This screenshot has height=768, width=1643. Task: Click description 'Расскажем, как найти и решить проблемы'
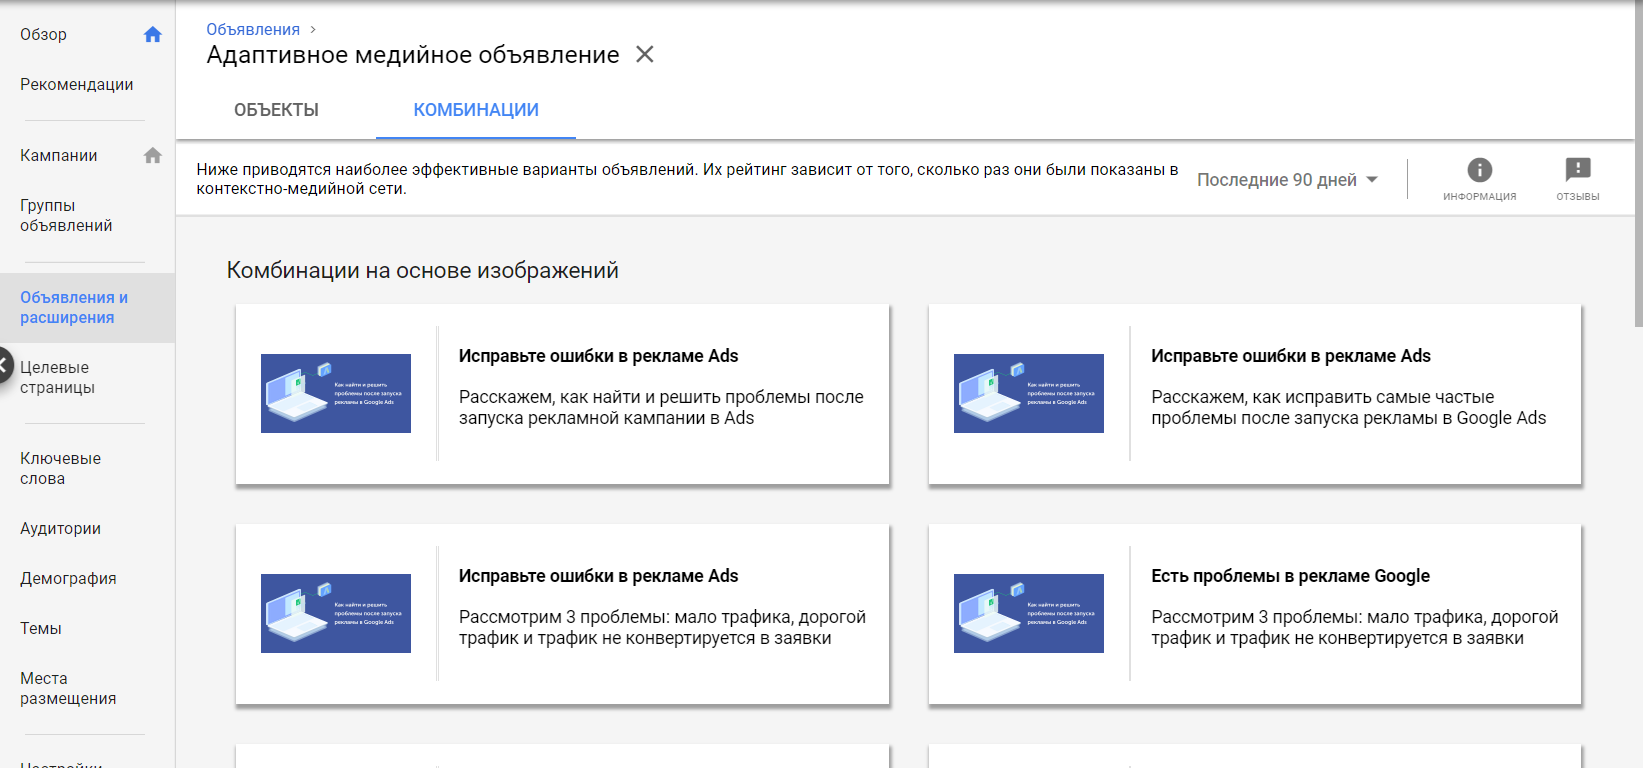[x=661, y=408]
